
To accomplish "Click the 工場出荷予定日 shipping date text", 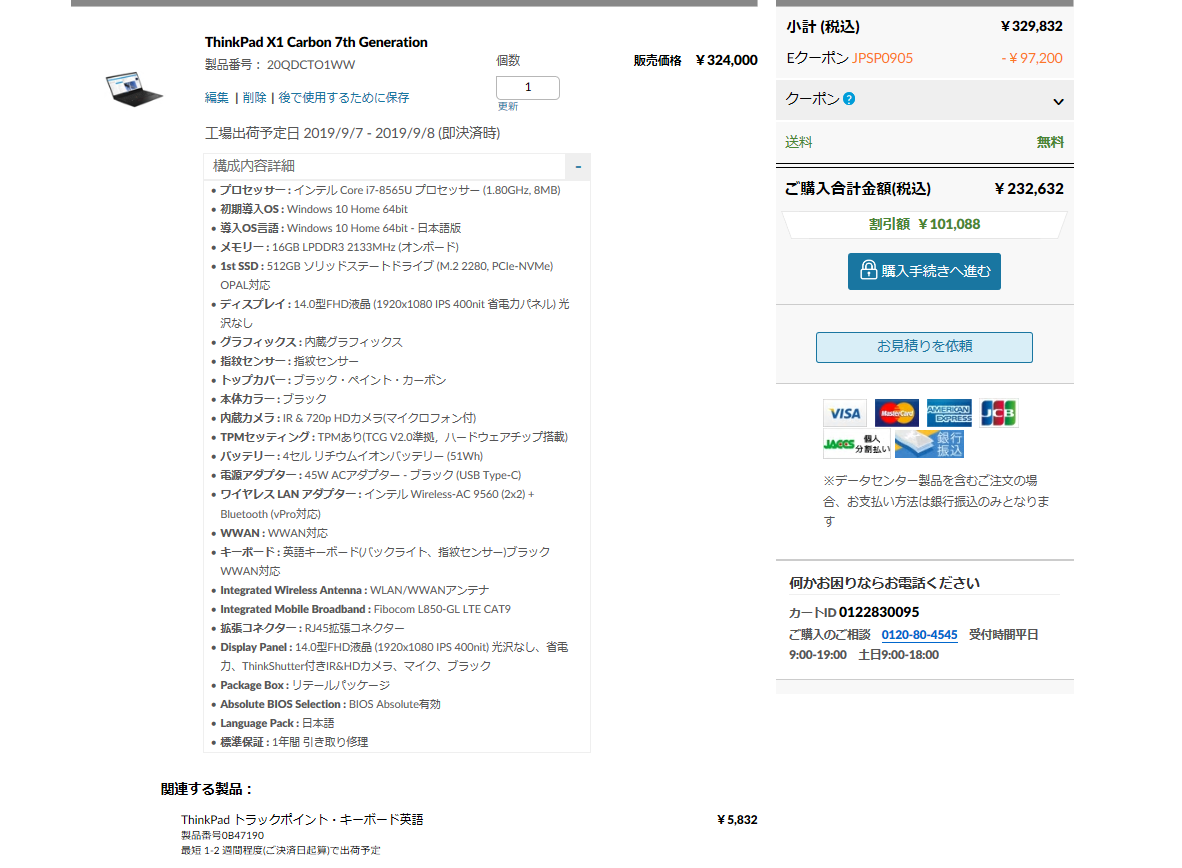I will [353, 133].
